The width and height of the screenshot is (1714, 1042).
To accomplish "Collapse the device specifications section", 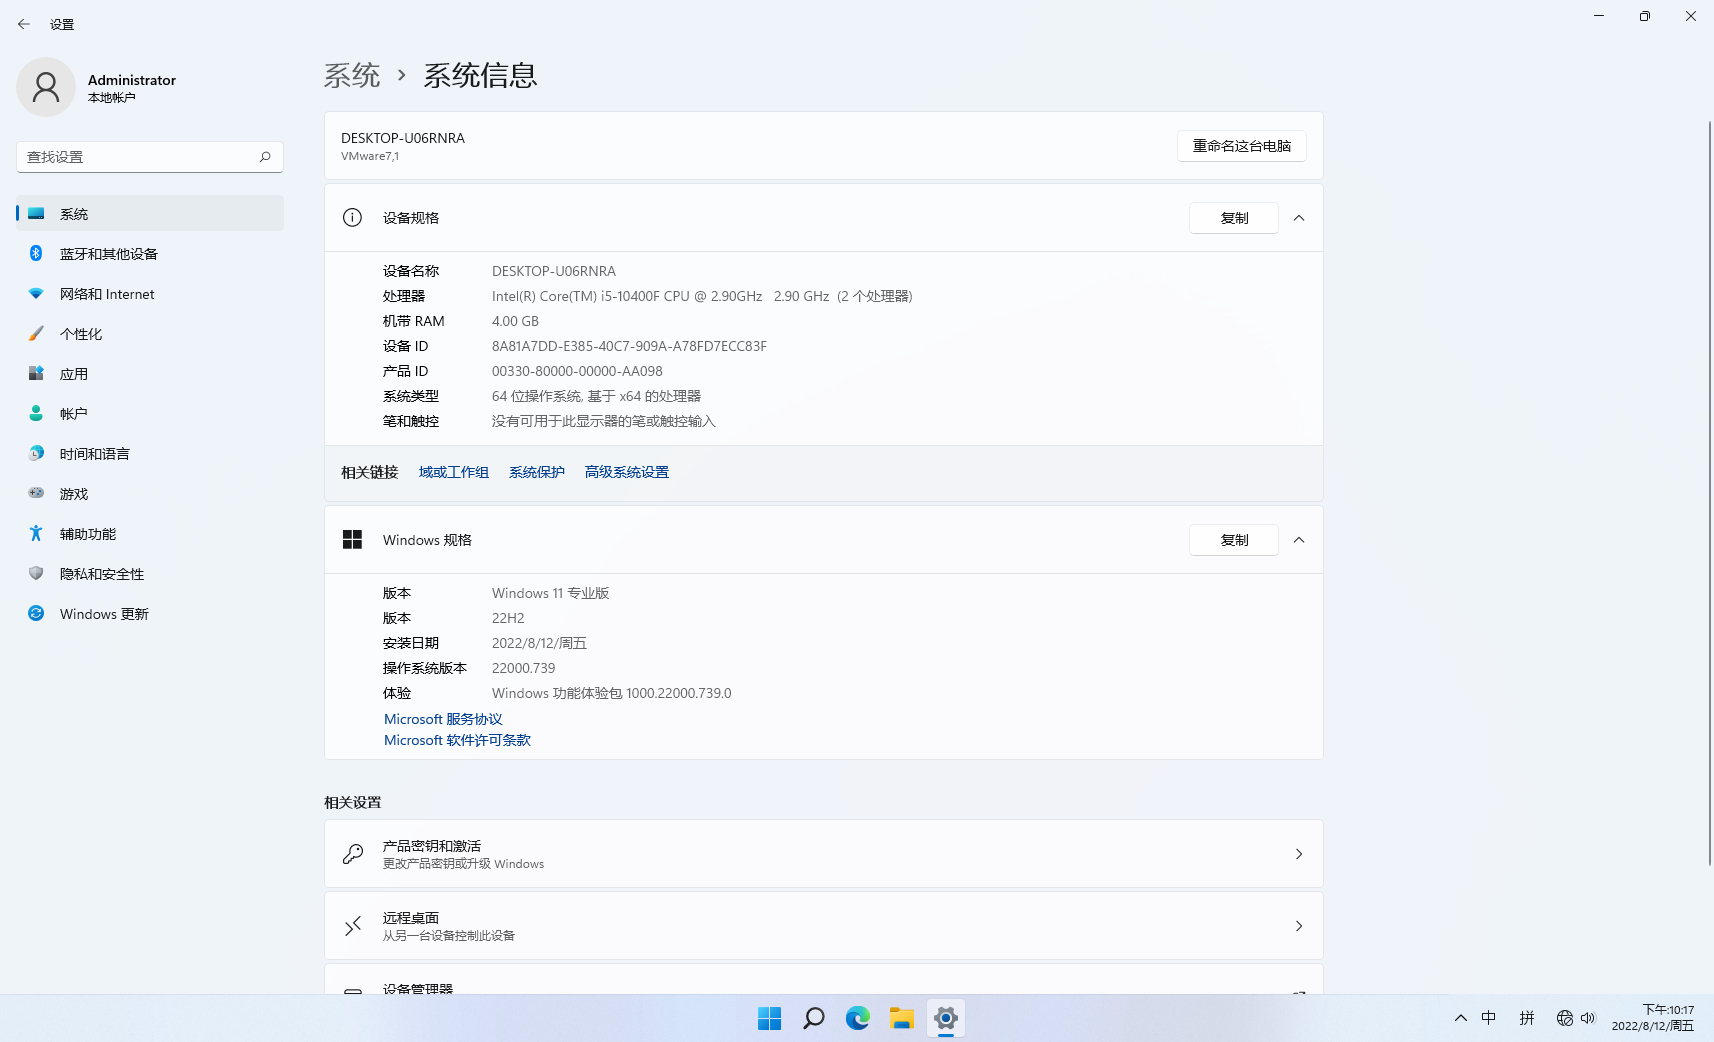I will (1298, 218).
